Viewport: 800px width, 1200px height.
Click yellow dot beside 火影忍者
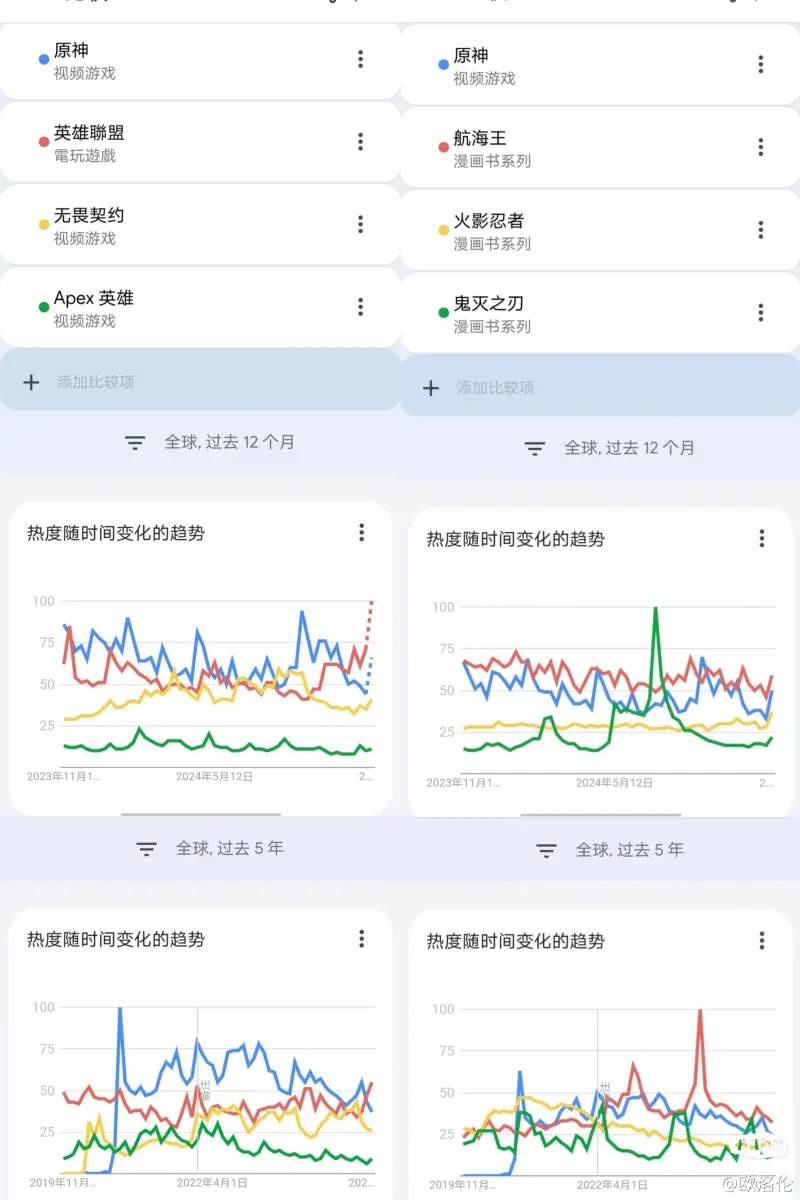tap(443, 230)
